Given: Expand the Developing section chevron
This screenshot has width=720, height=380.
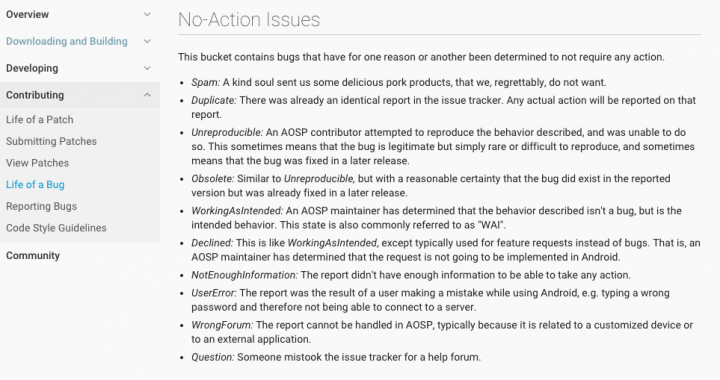Looking at the screenshot, I should pyautogui.click(x=147, y=68).
